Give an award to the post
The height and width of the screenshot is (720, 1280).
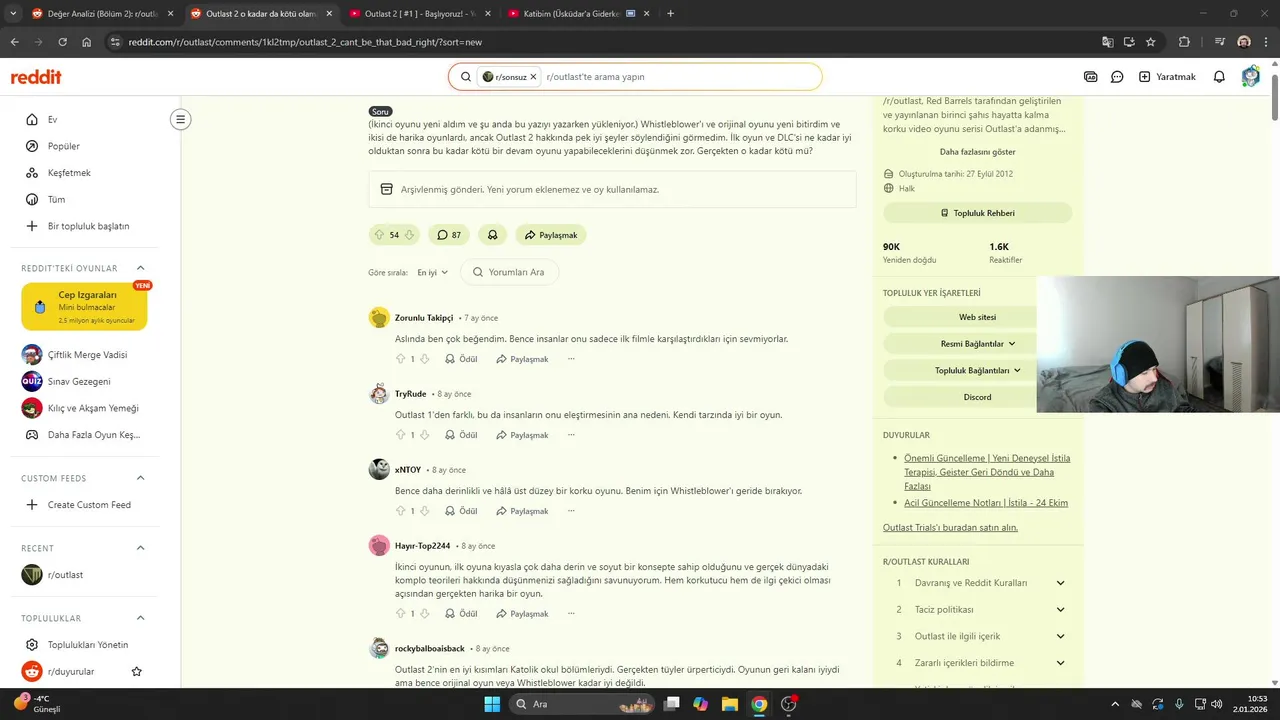pos(493,235)
